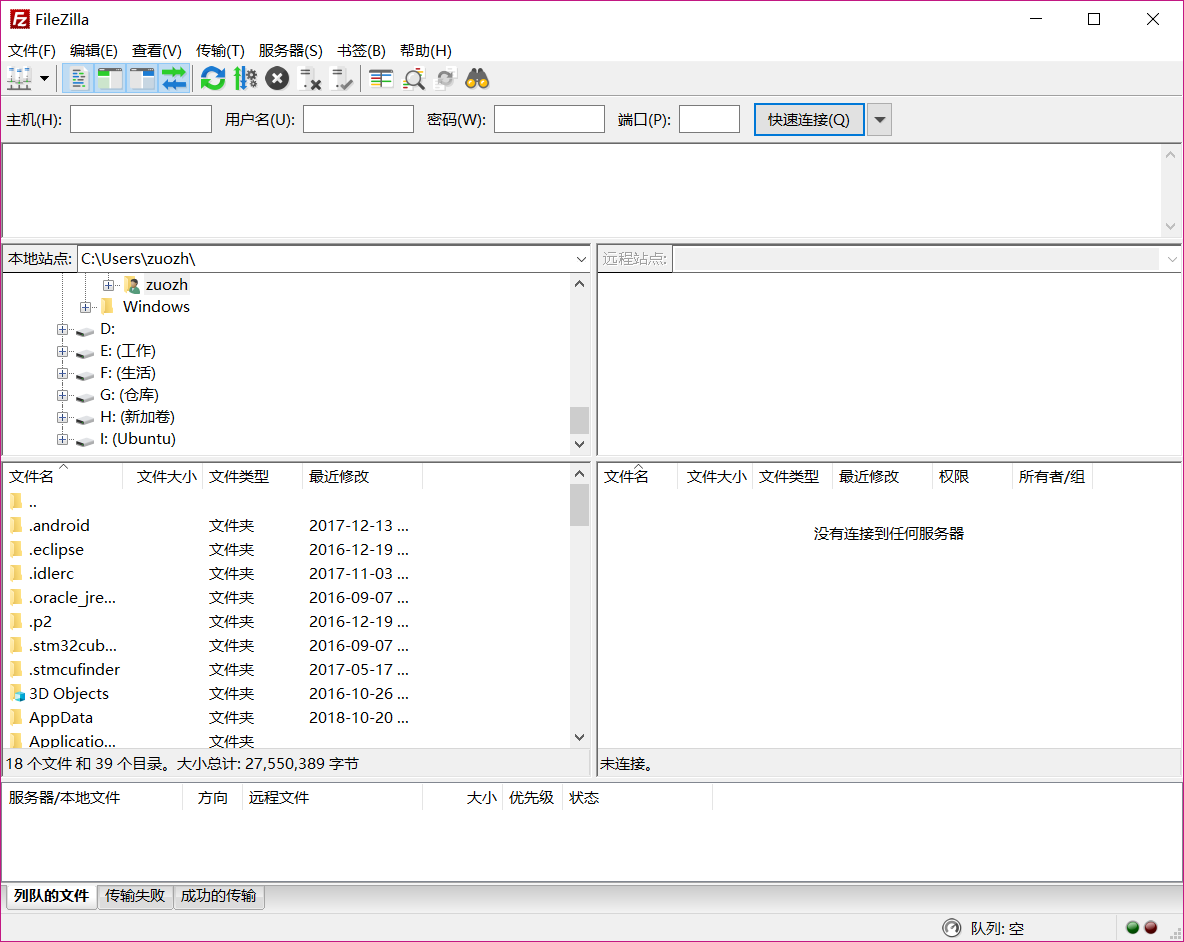The height and width of the screenshot is (942, 1184).
Task: Toggle the remote directory tree view
Action: pos(142,78)
